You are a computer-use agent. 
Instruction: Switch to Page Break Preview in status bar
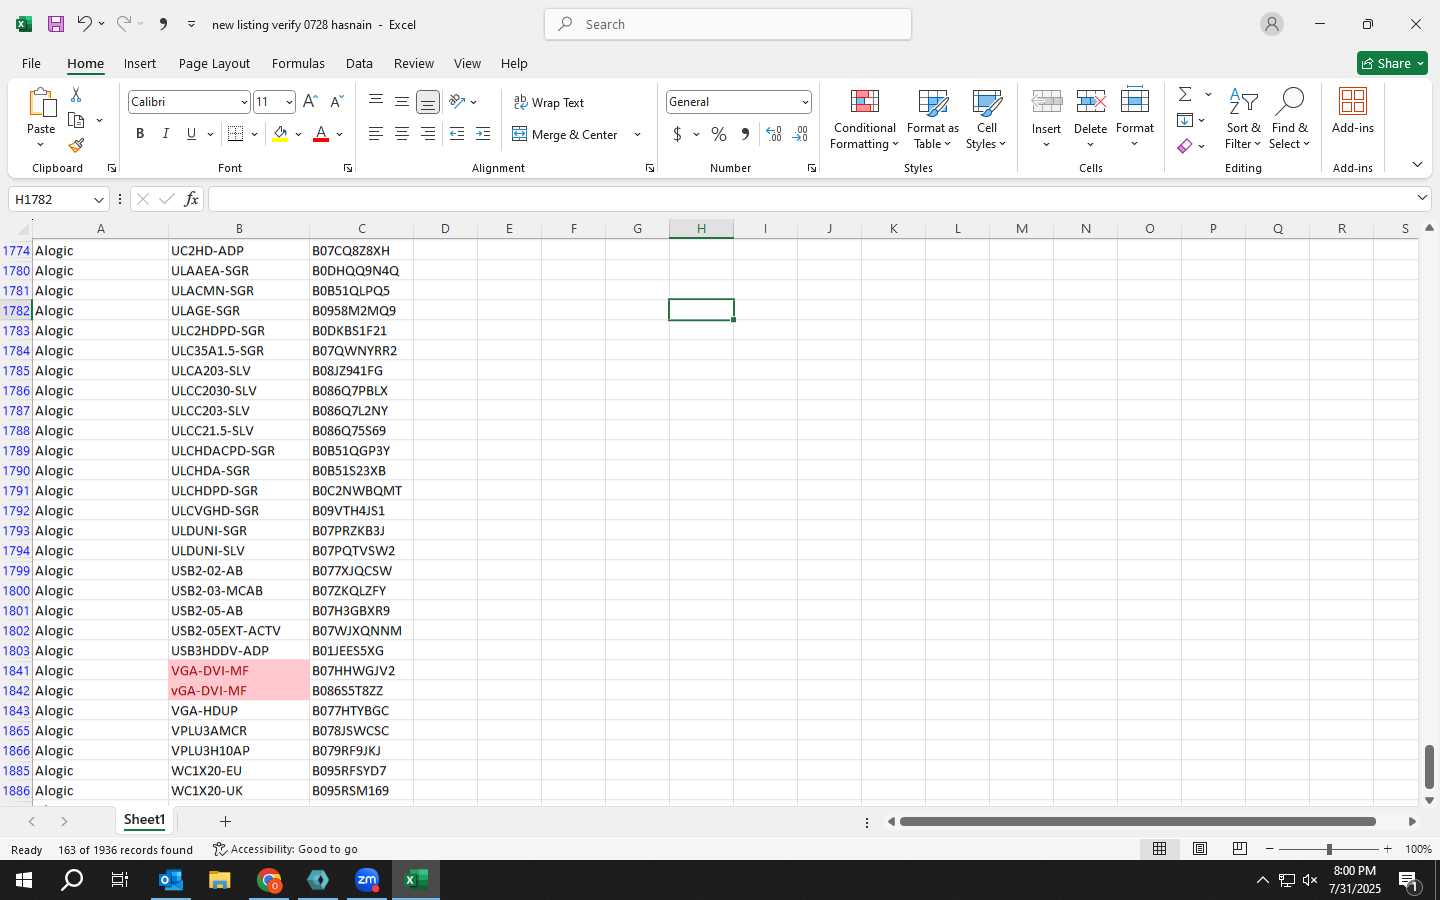(x=1240, y=849)
